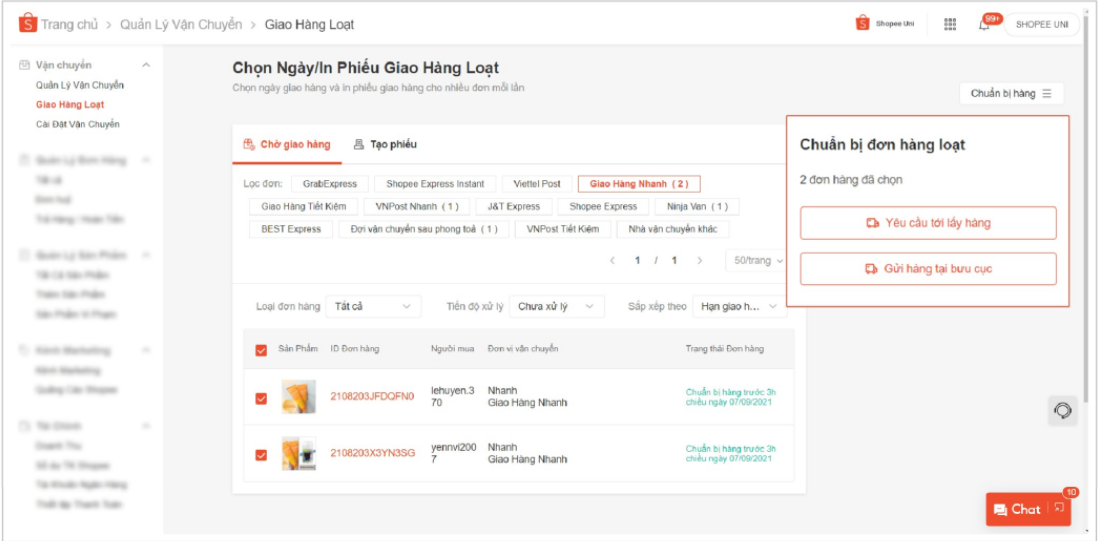The width and height of the screenshot is (1098, 541).
Task: Click Gửi hàng tại bưu cục button
Action: pos(928,269)
